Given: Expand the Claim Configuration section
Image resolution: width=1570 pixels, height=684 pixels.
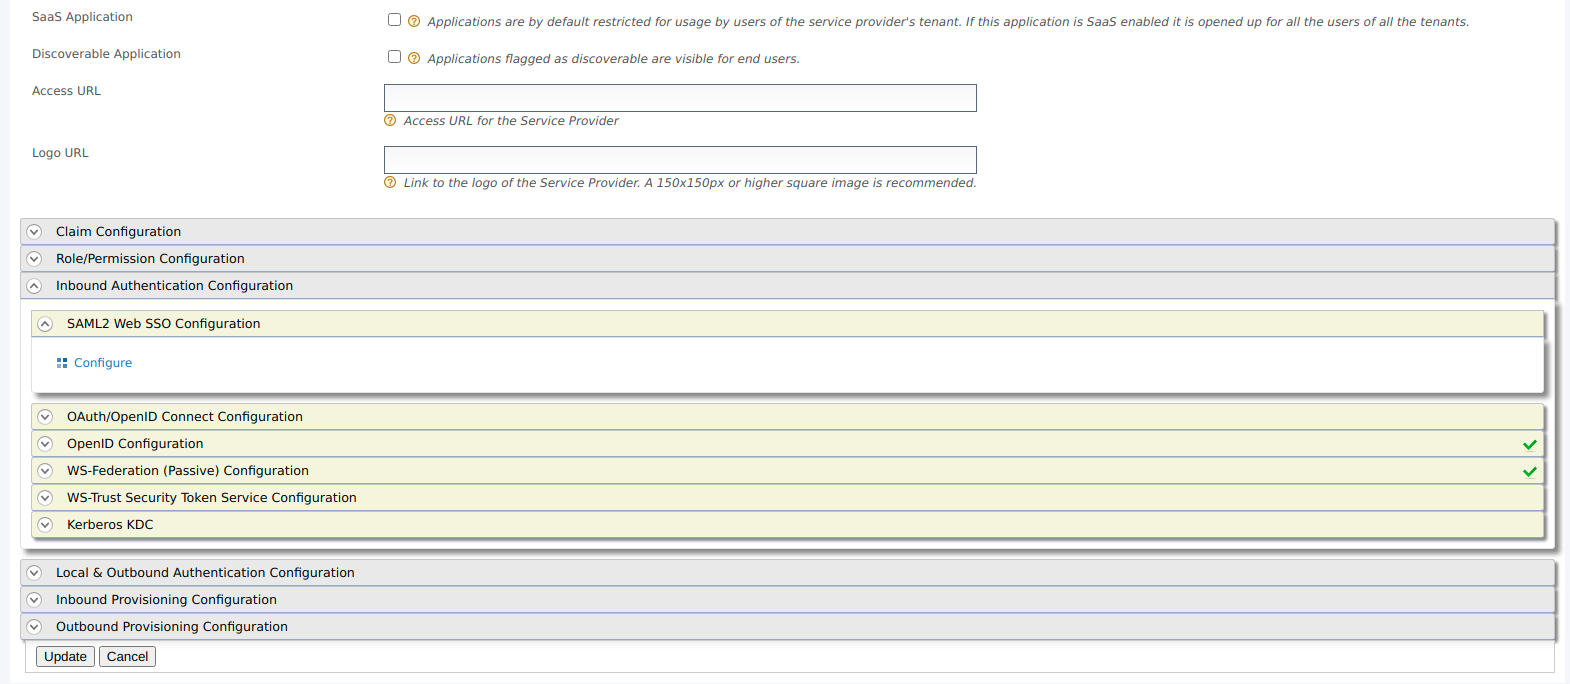Looking at the screenshot, I should pos(34,231).
